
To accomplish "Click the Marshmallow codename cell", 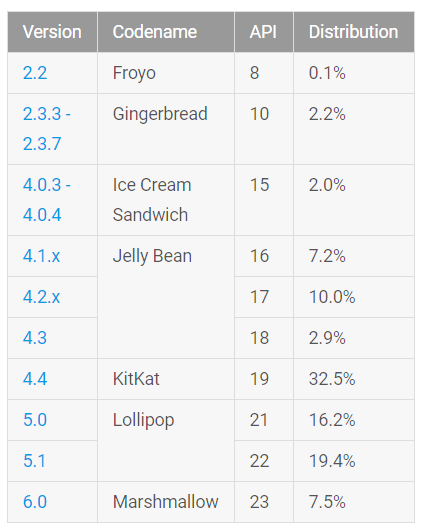I will tap(166, 502).
